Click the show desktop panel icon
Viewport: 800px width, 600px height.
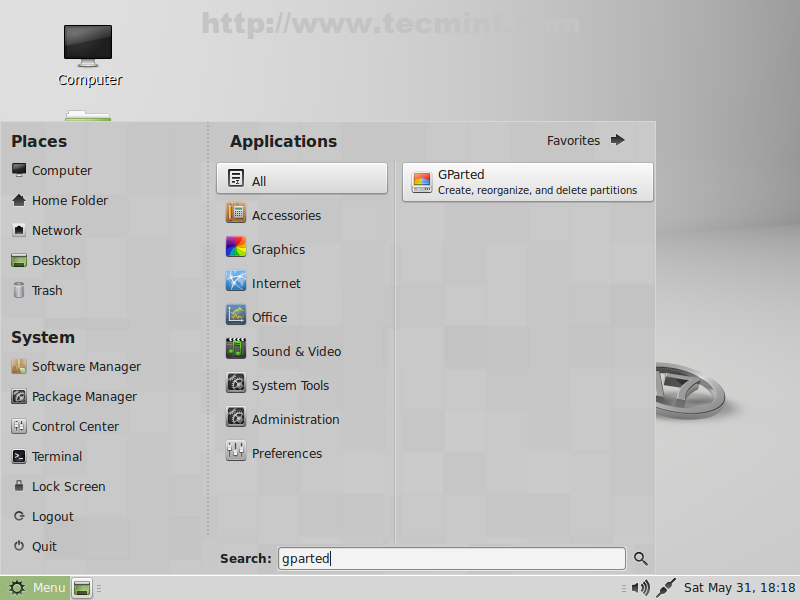pos(82,588)
